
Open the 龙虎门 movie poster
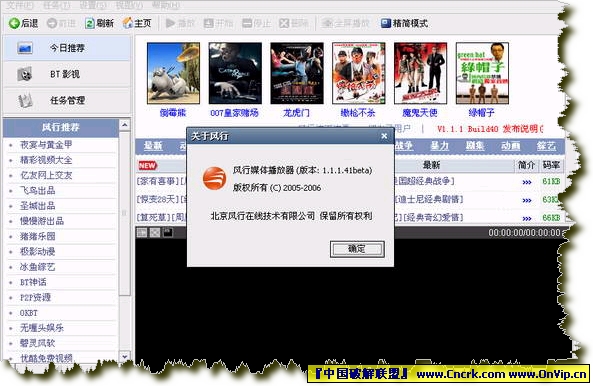point(297,73)
